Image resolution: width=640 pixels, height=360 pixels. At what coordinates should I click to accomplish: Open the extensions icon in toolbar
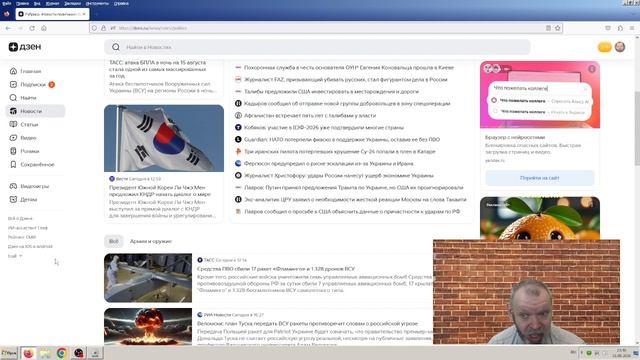620,28
